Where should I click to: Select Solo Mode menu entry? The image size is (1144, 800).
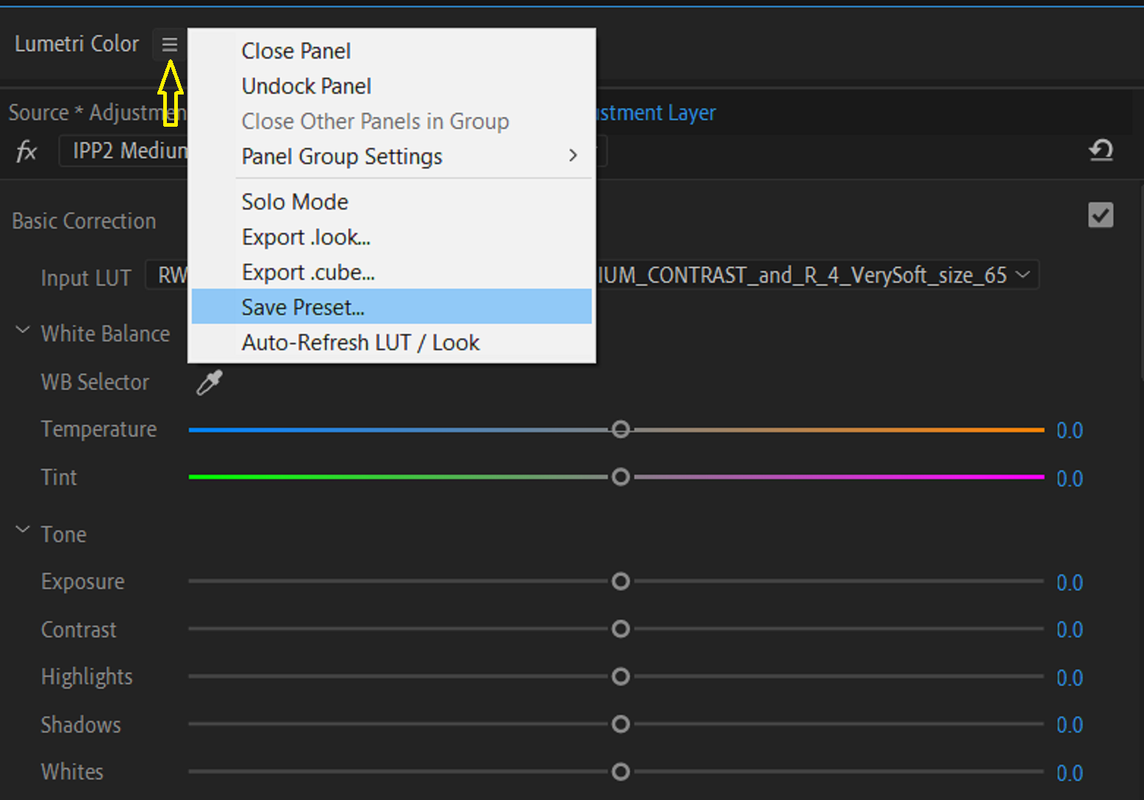point(392,202)
